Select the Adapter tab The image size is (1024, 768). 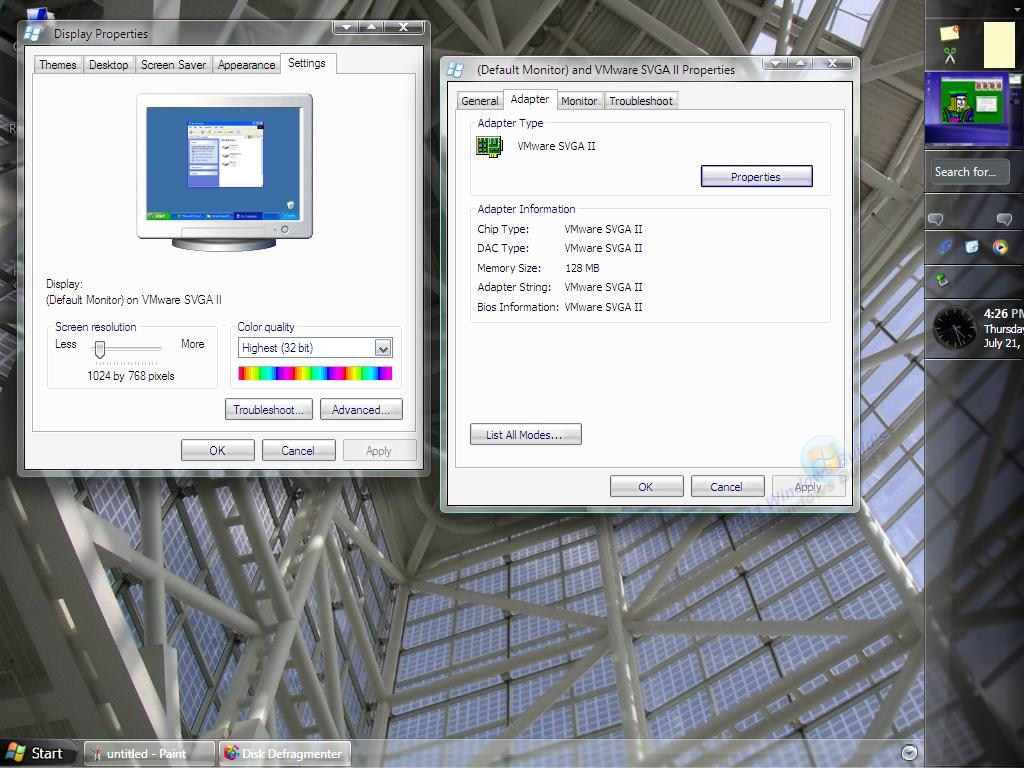(x=530, y=99)
